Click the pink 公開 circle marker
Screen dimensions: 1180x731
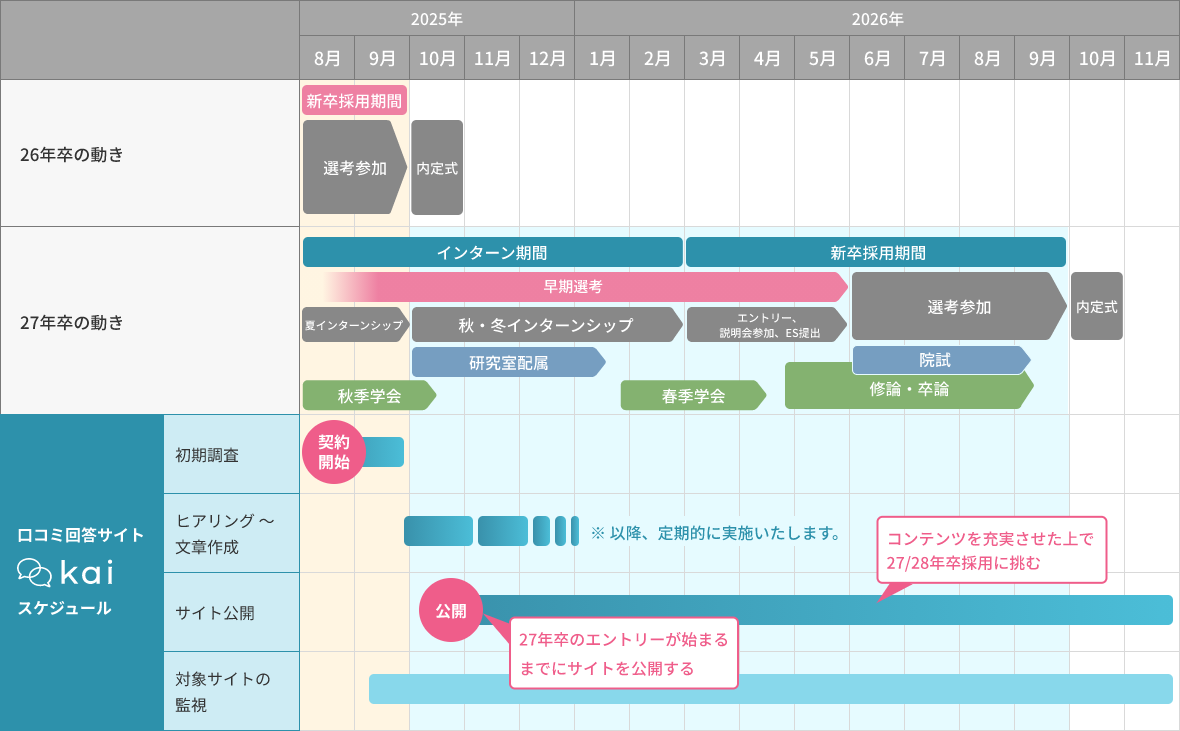point(450,610)
